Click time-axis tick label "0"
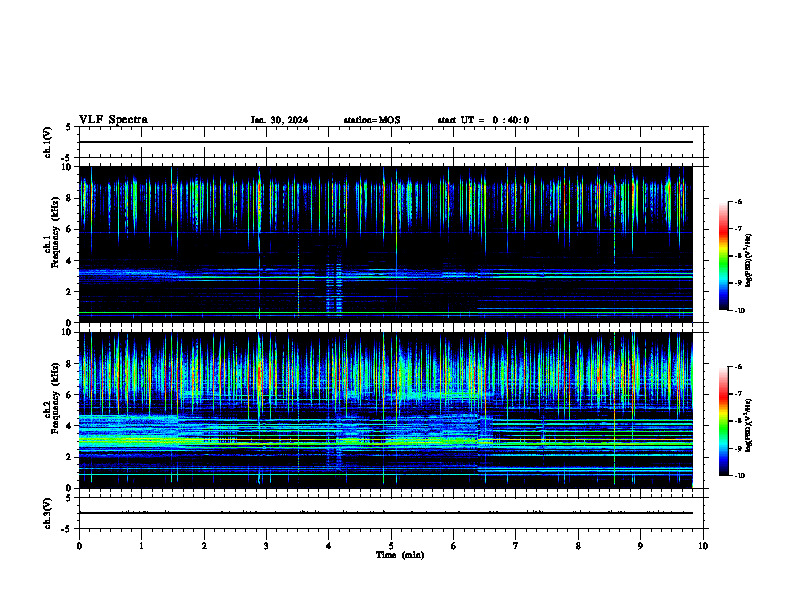Screen dimensions: 792x612 click(x=79, y=546)
